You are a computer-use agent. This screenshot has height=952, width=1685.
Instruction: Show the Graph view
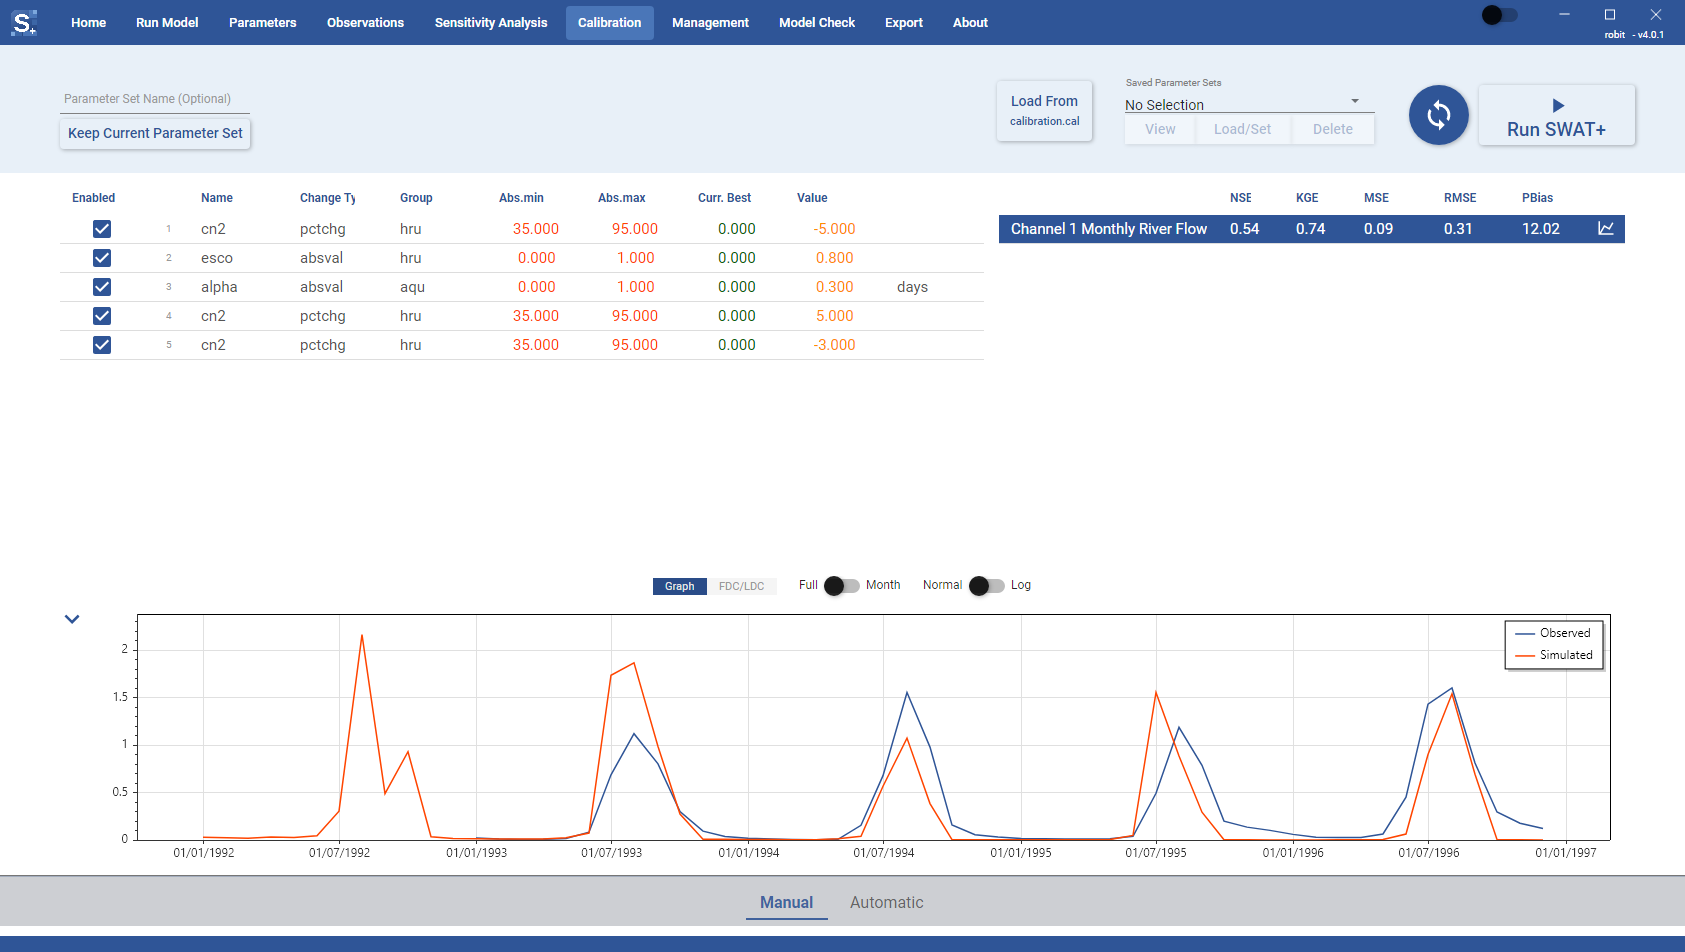click(x=680, y=586)
